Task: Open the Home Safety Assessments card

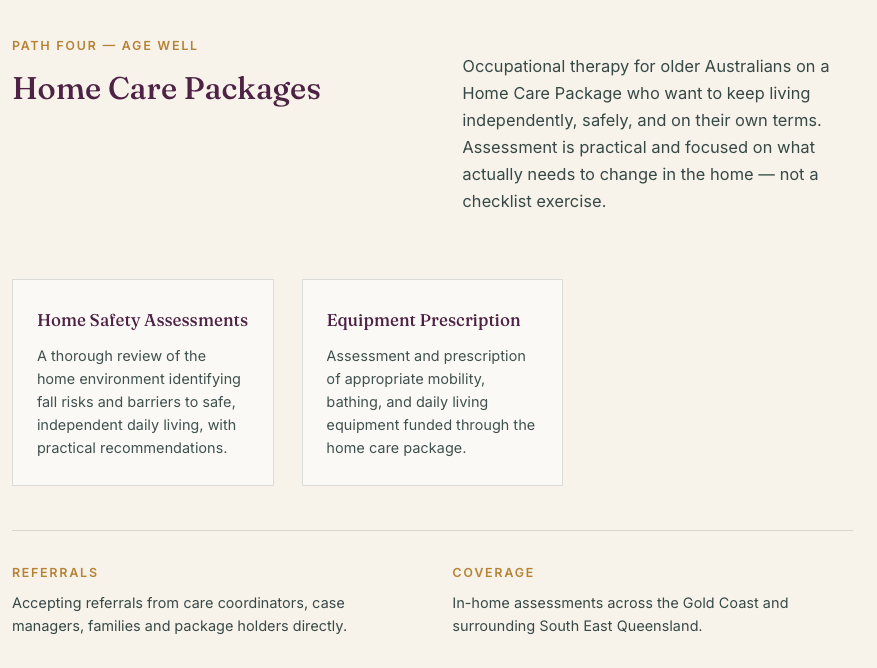Action: [143, 383]
